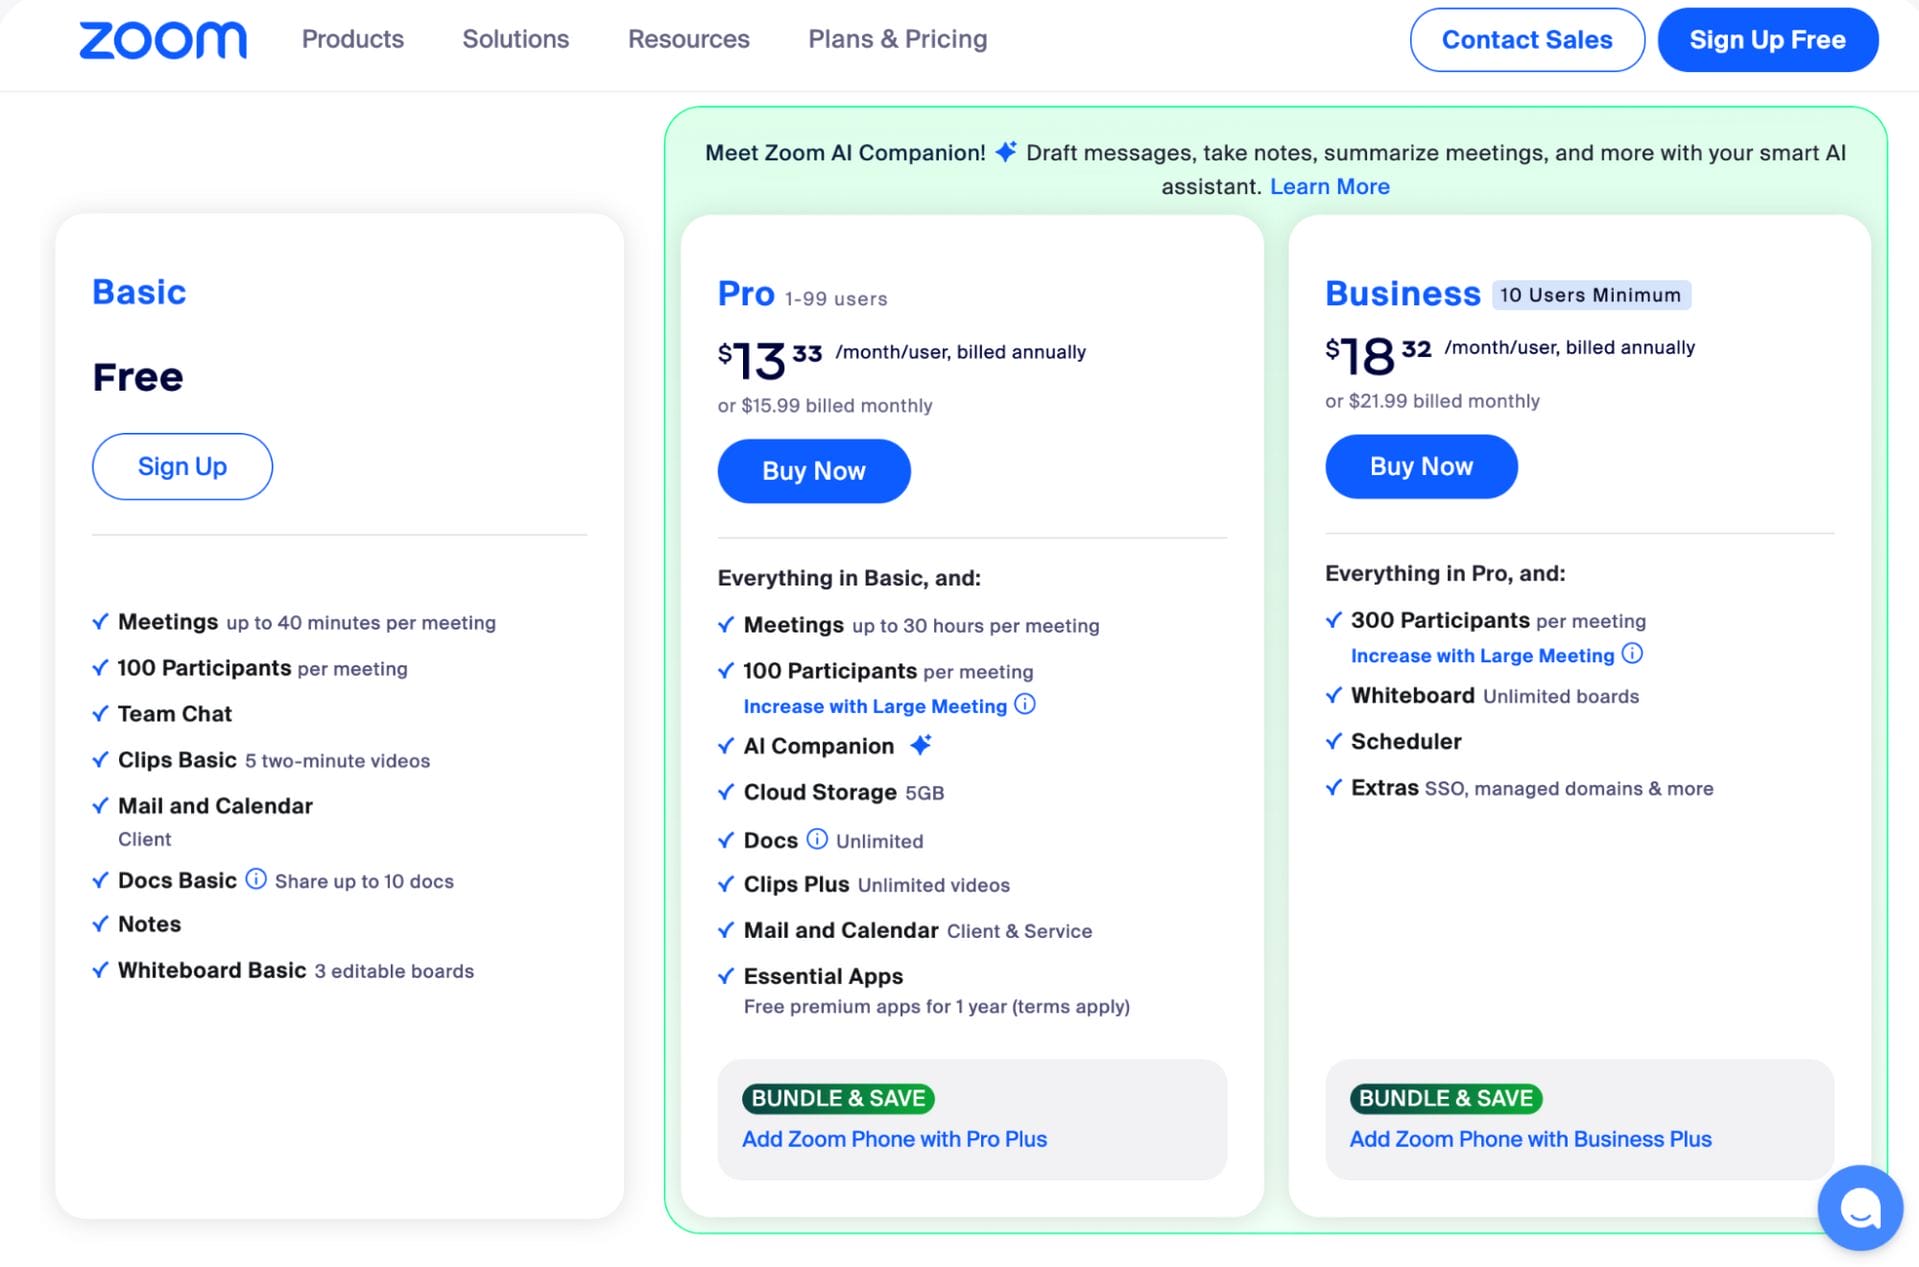
Task: Navigate to Products in the top menu
Action: point(352,39)
